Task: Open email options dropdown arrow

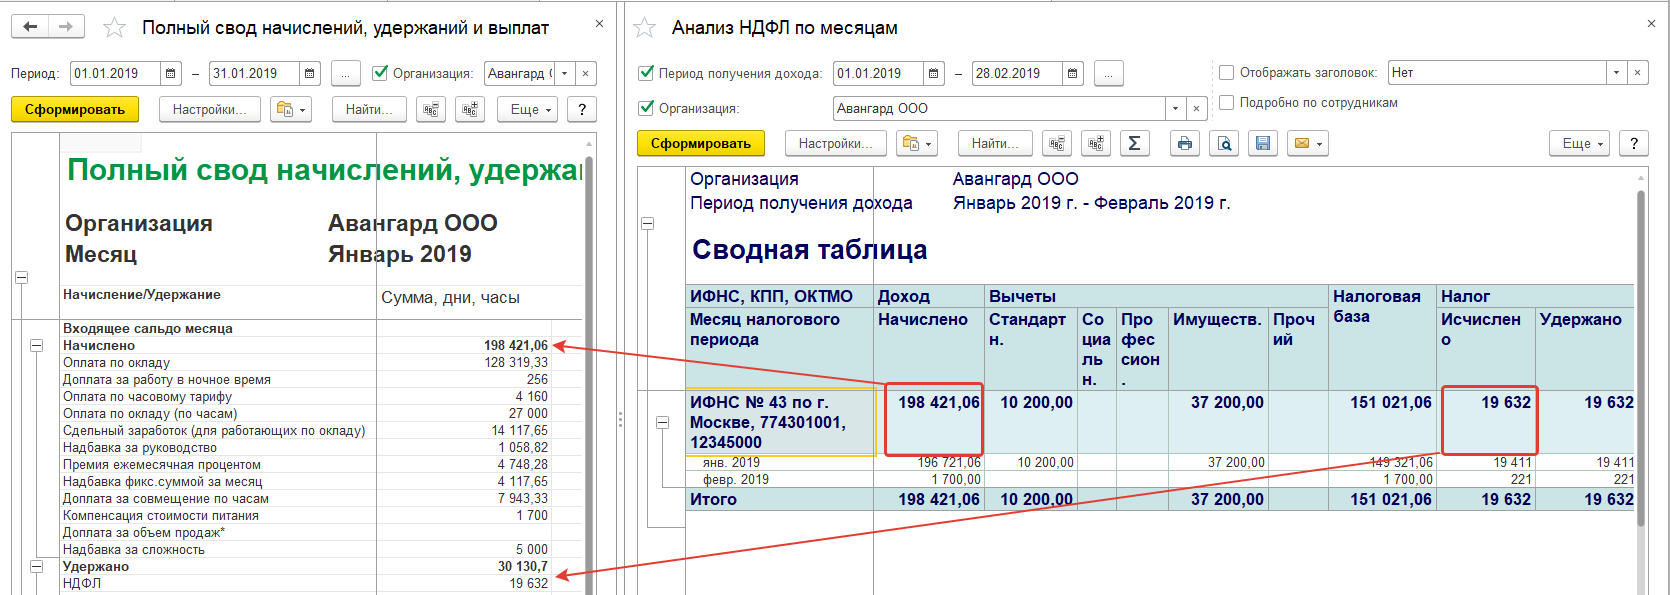Action: [x=1320, y=144]
